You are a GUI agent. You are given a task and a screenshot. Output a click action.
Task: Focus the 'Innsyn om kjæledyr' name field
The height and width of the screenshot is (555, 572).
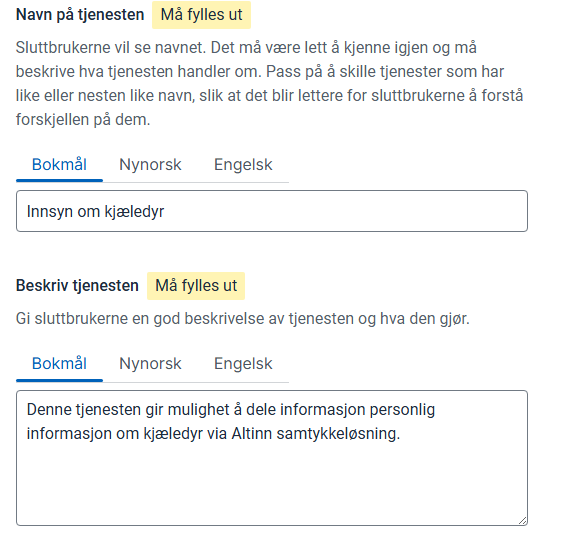click(272, 211)
